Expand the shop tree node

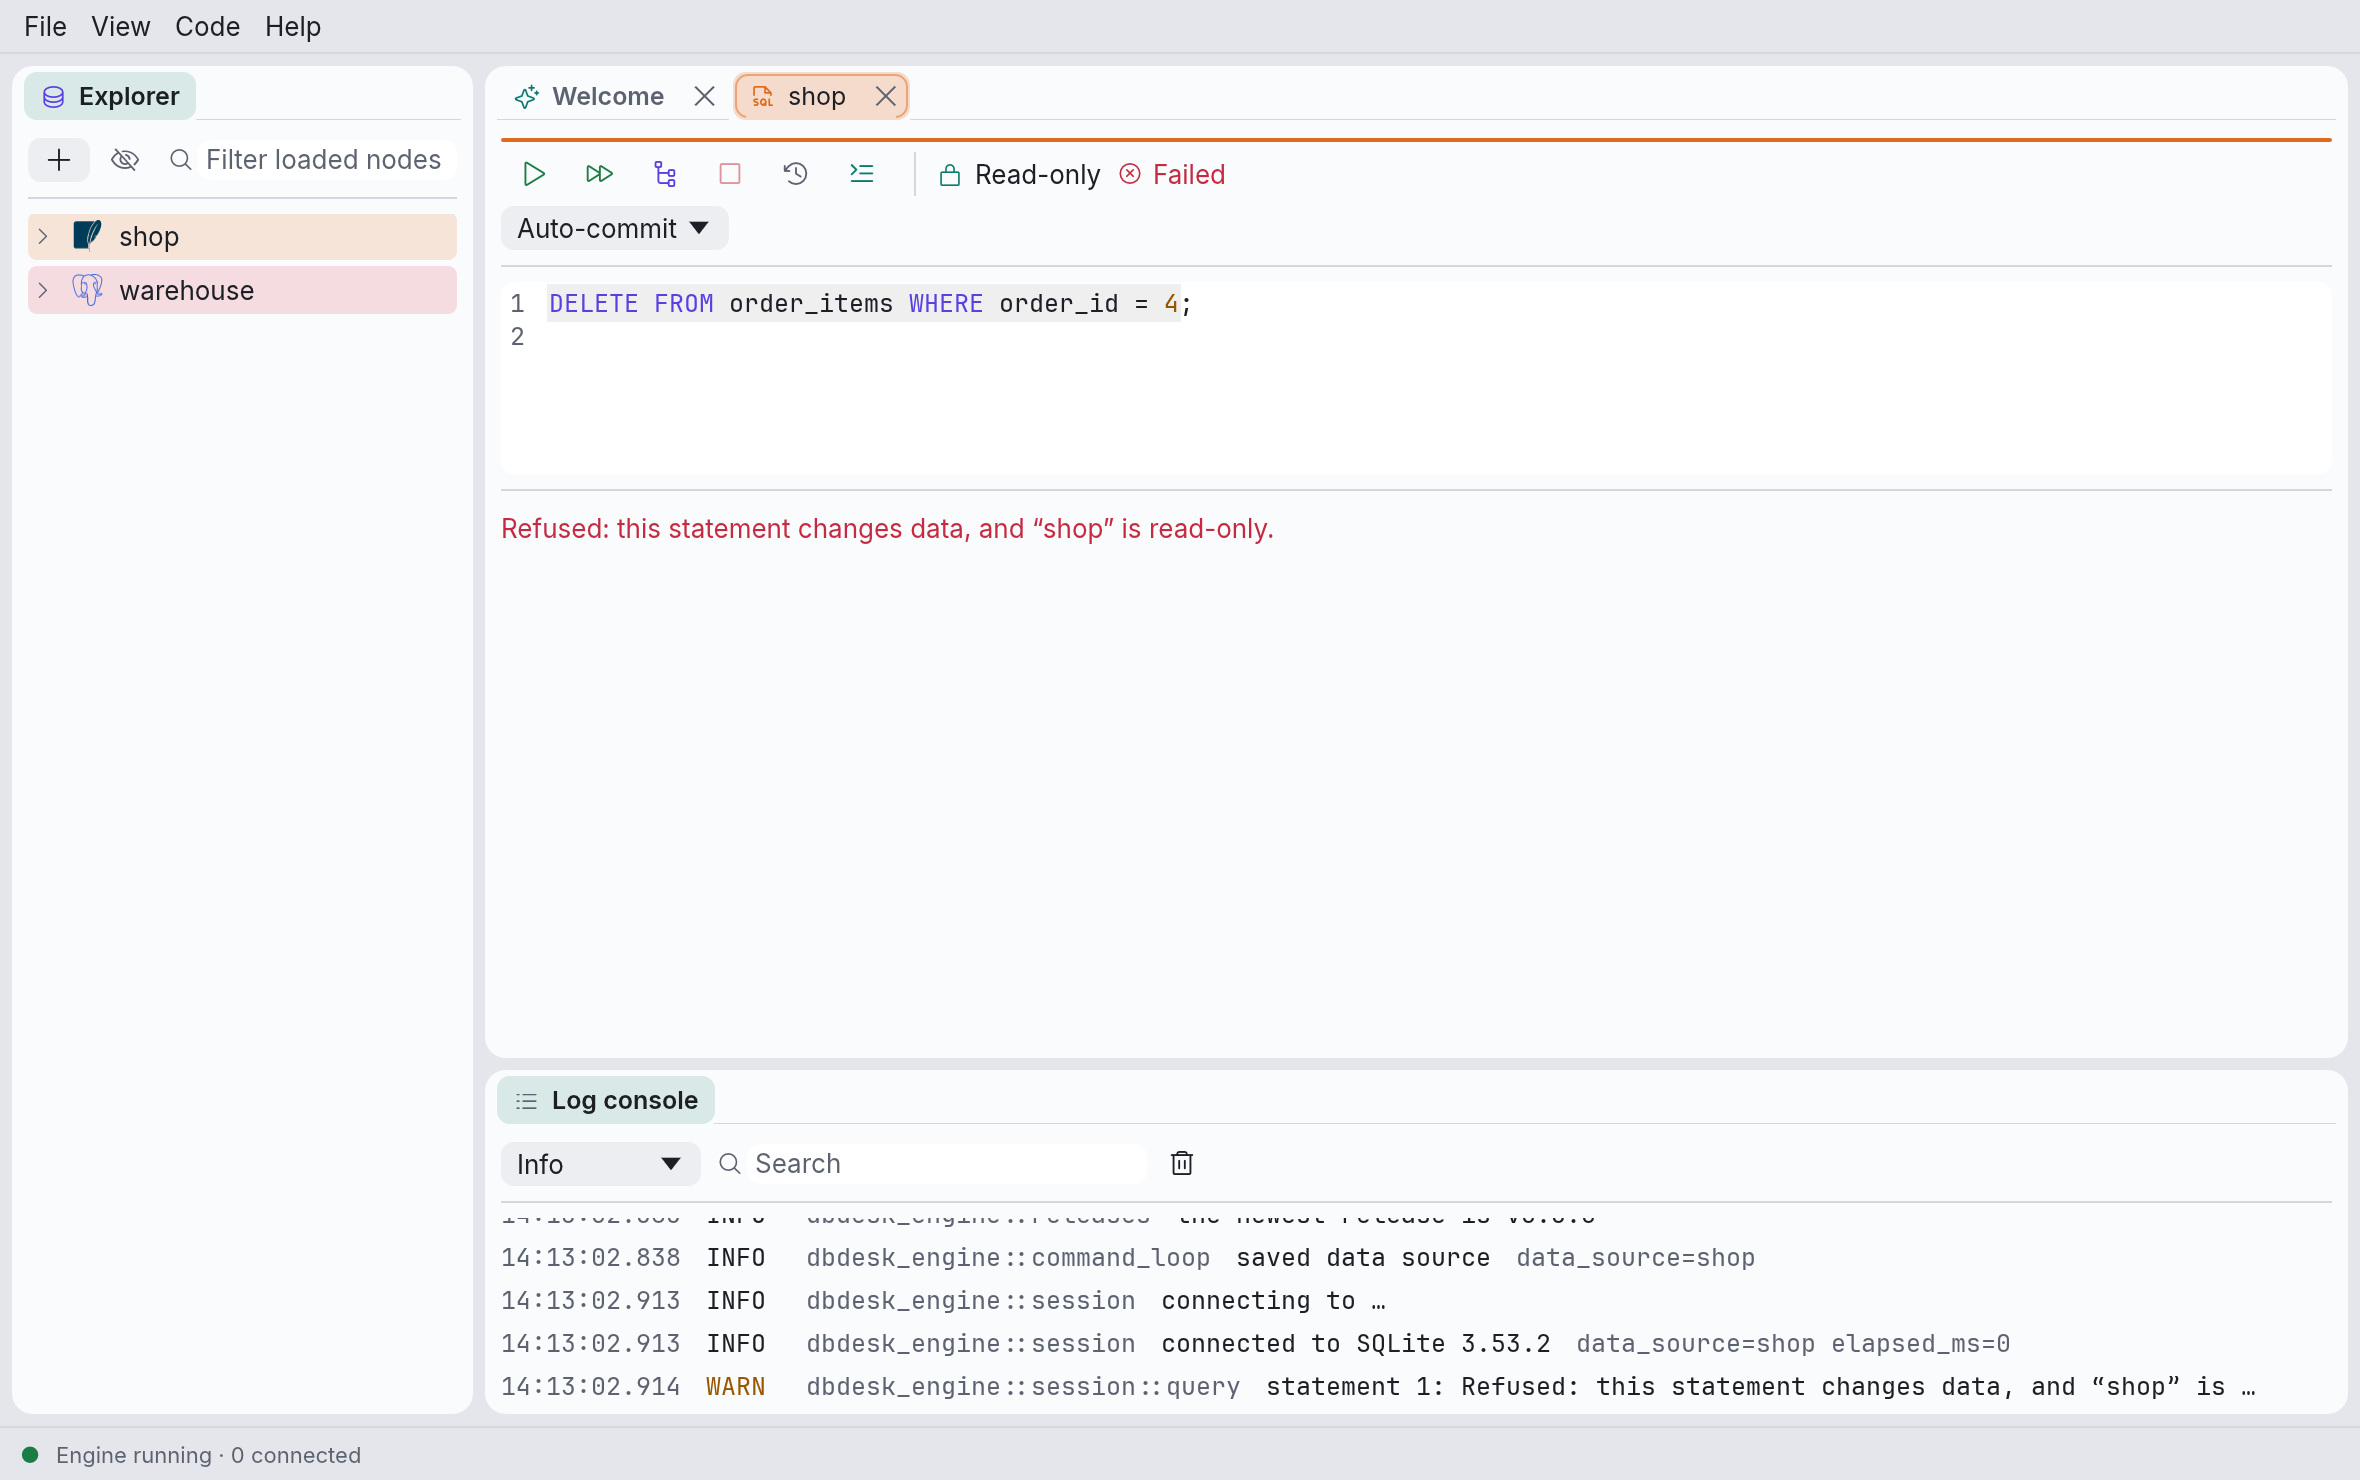[x=43, y=237]
